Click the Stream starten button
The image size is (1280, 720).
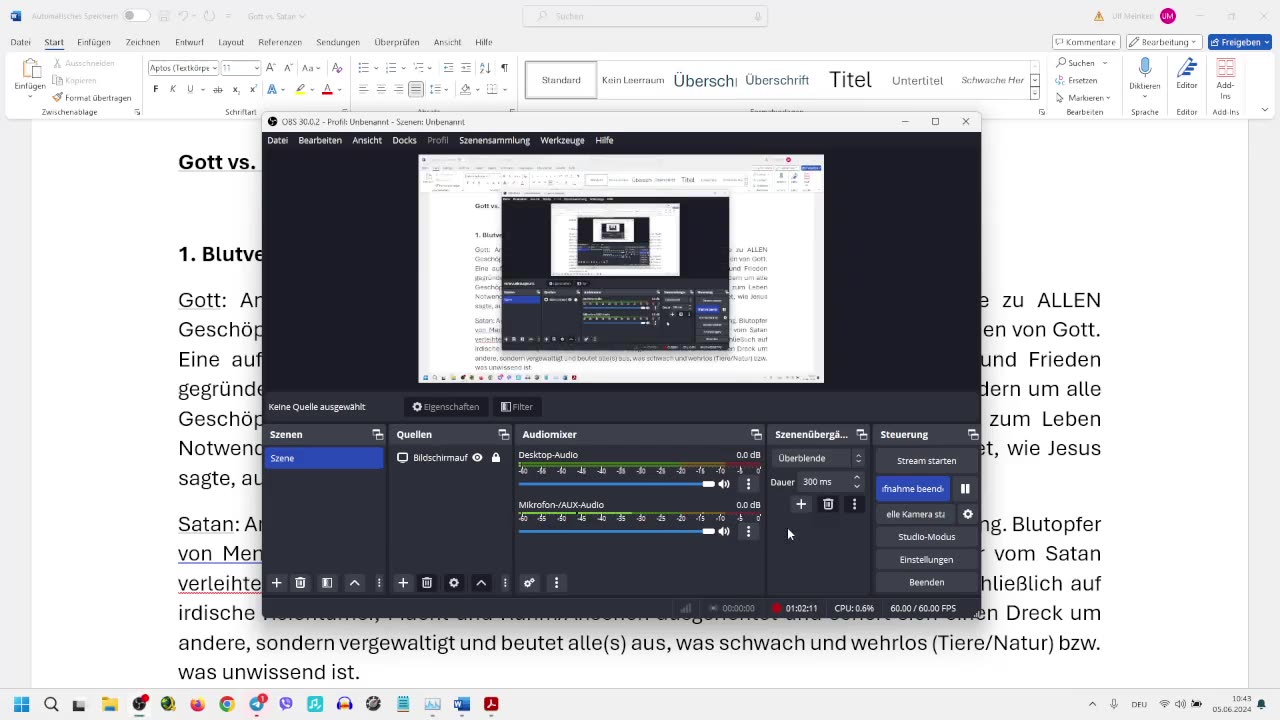pos(926,461)
